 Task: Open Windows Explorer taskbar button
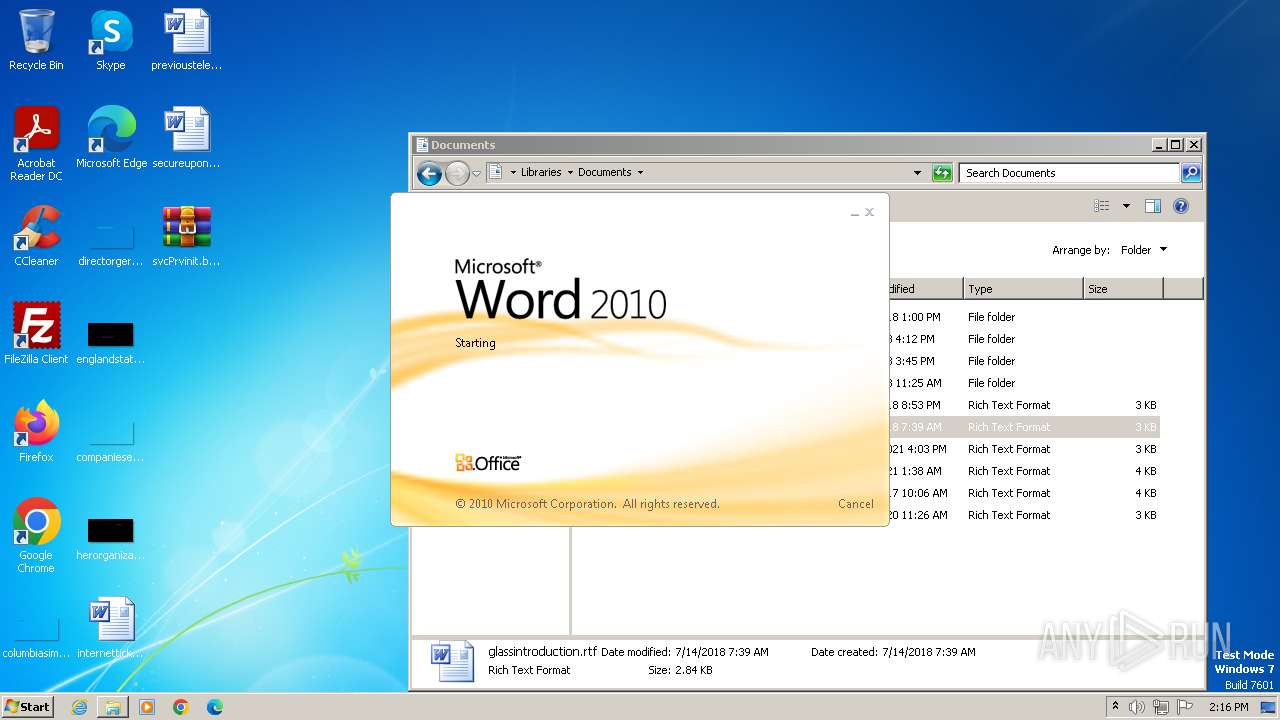coord(113,707)
